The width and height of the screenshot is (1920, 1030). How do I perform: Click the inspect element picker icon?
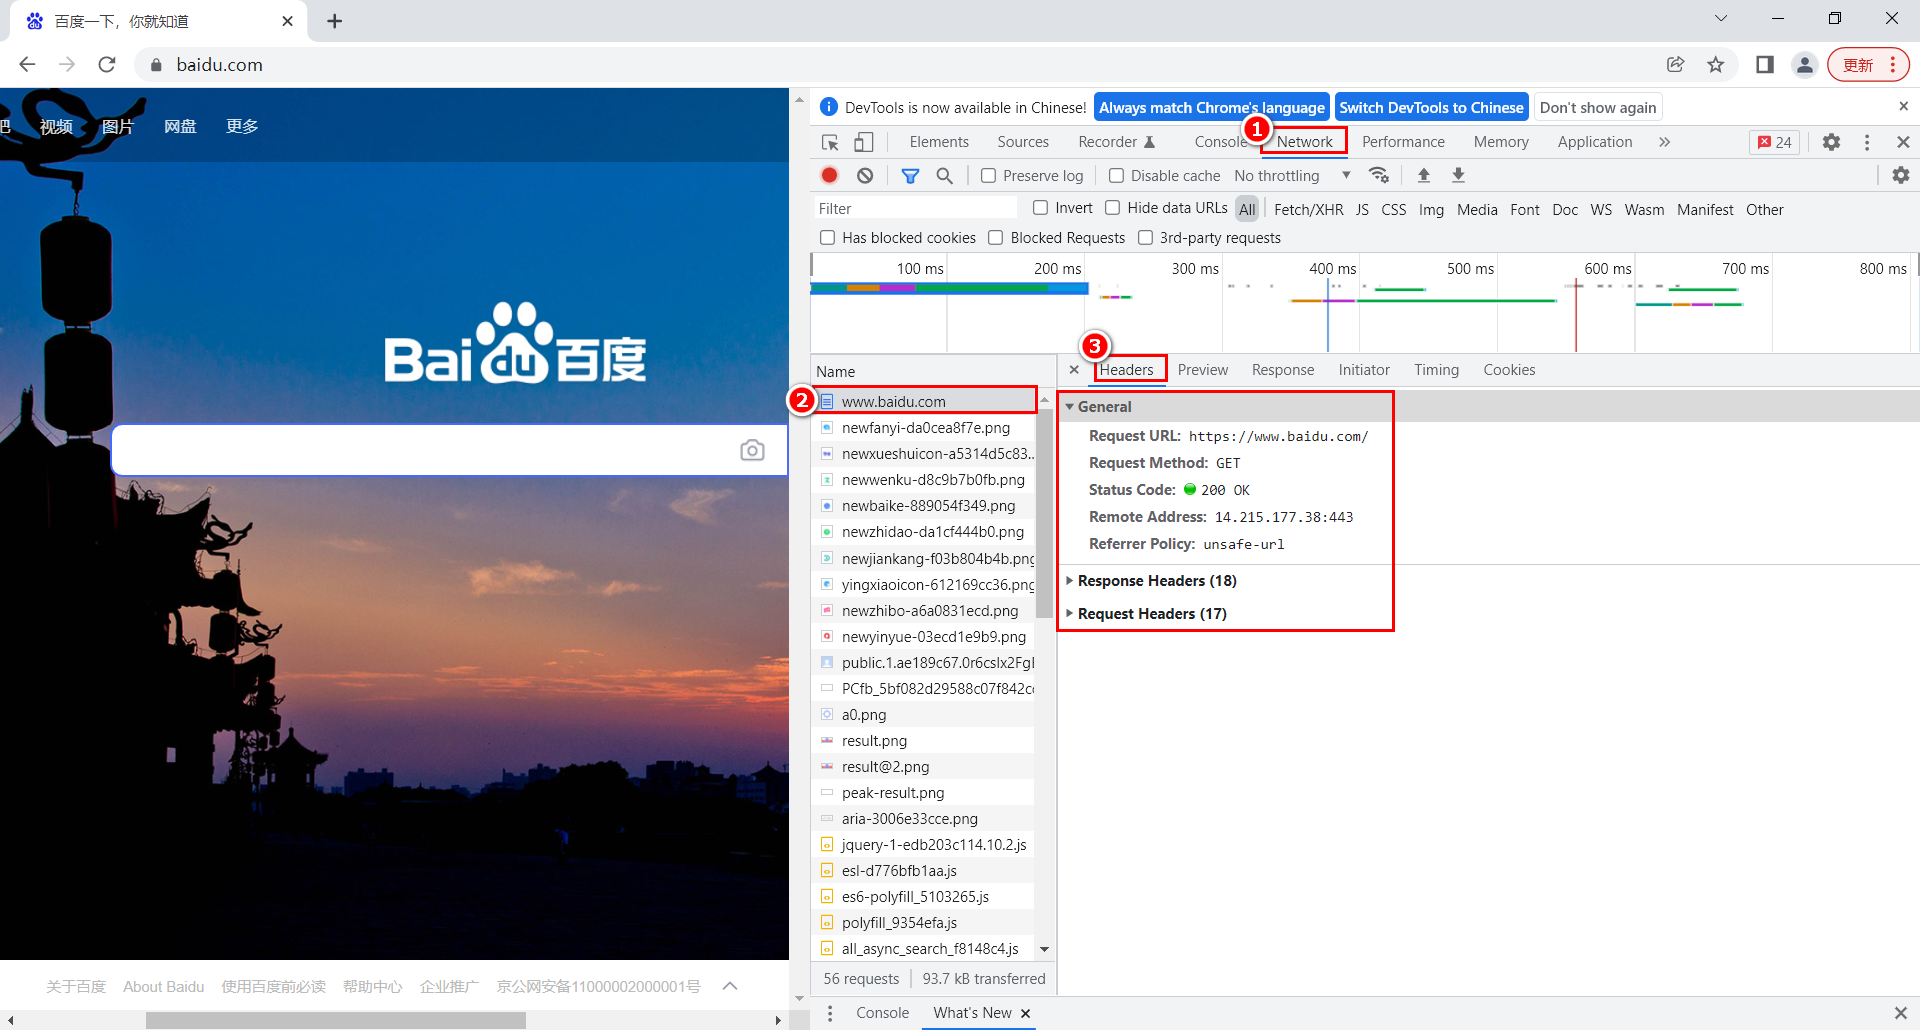[830, 142]
